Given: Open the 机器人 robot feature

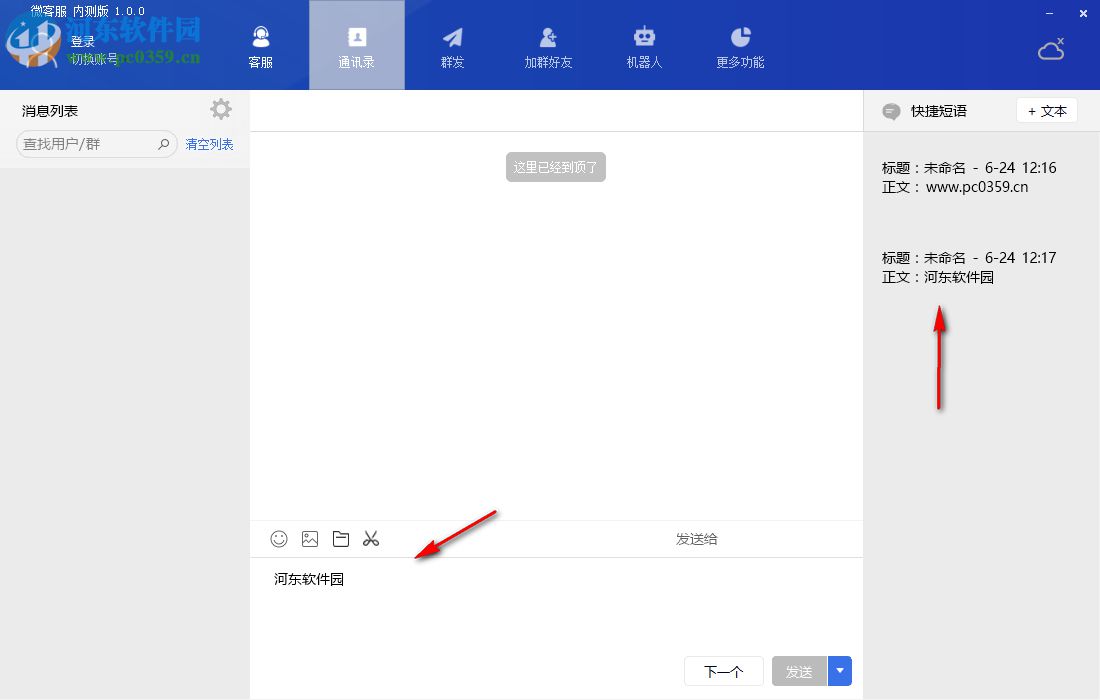Looking at the screenshot, I should [x=644, y=45].
